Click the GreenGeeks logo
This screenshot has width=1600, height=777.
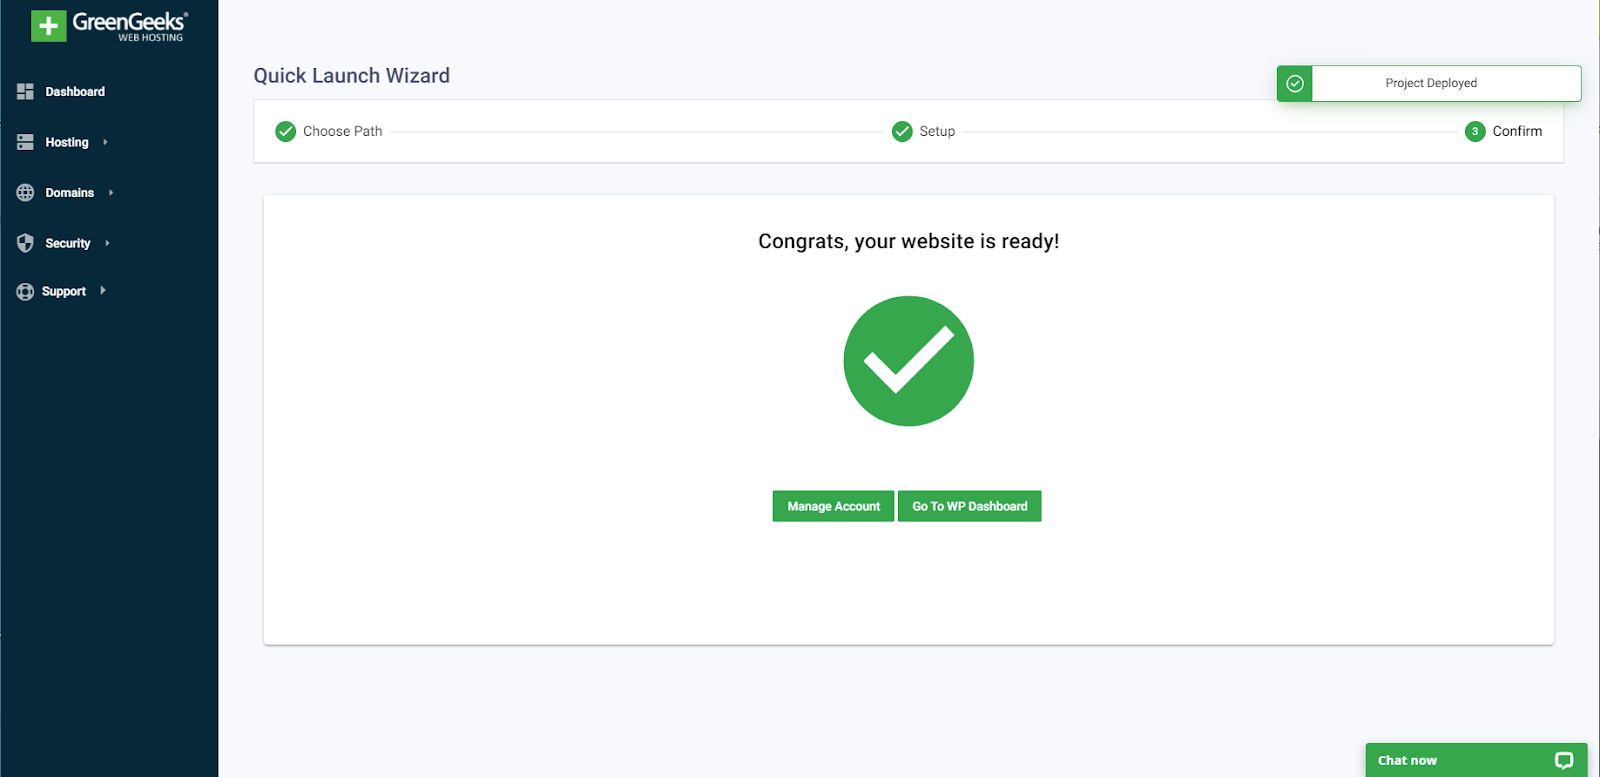[x=108, y=26]
